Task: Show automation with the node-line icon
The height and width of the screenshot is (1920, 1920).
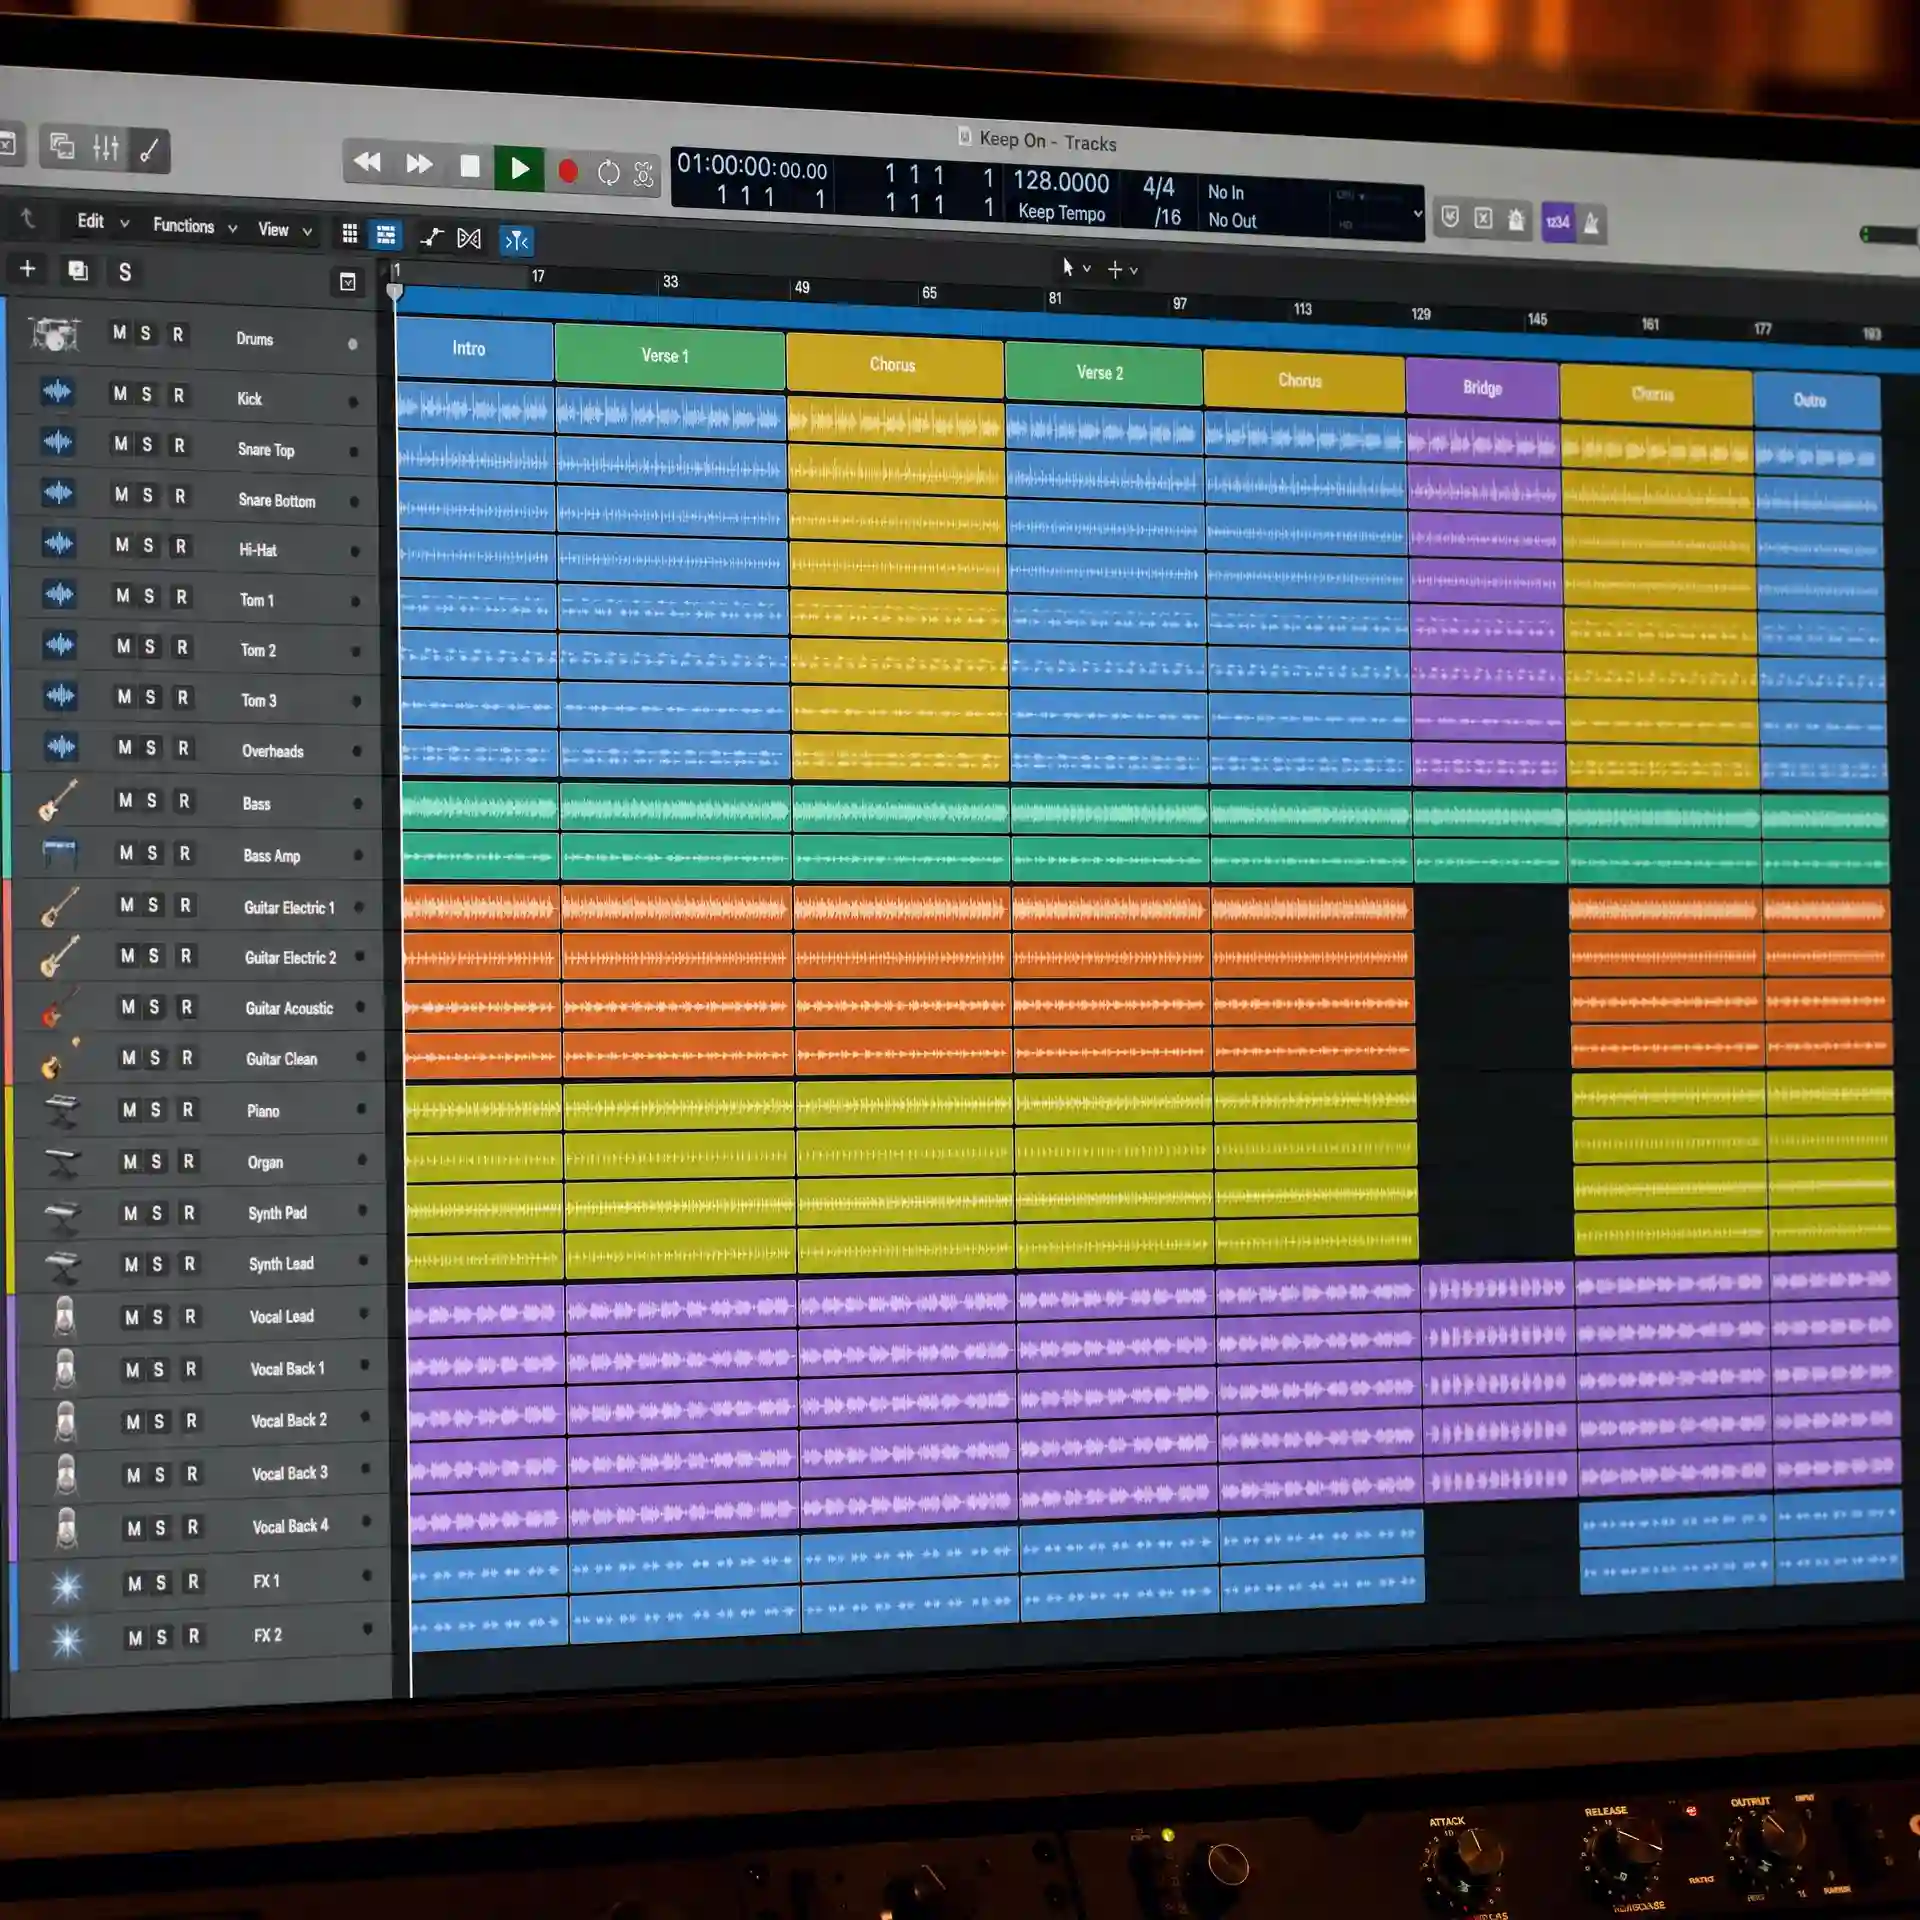Action: click(x=432, y=237)
